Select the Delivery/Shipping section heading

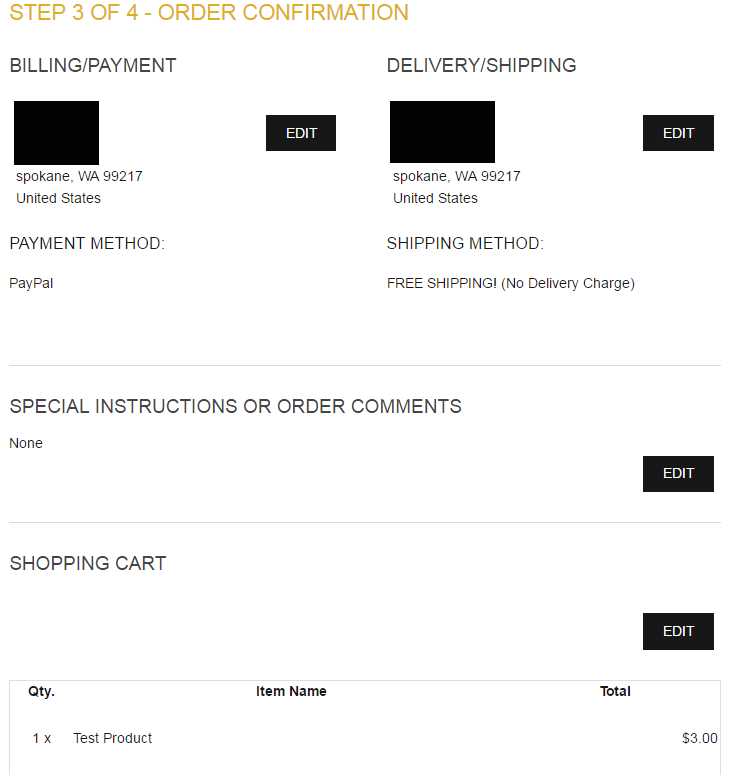coord(482,66)
